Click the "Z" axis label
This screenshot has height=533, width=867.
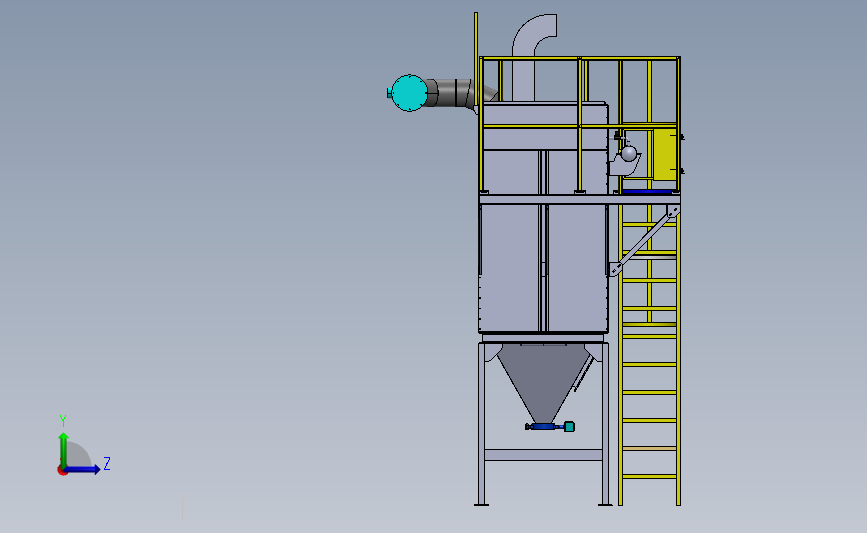click(107, 463)
